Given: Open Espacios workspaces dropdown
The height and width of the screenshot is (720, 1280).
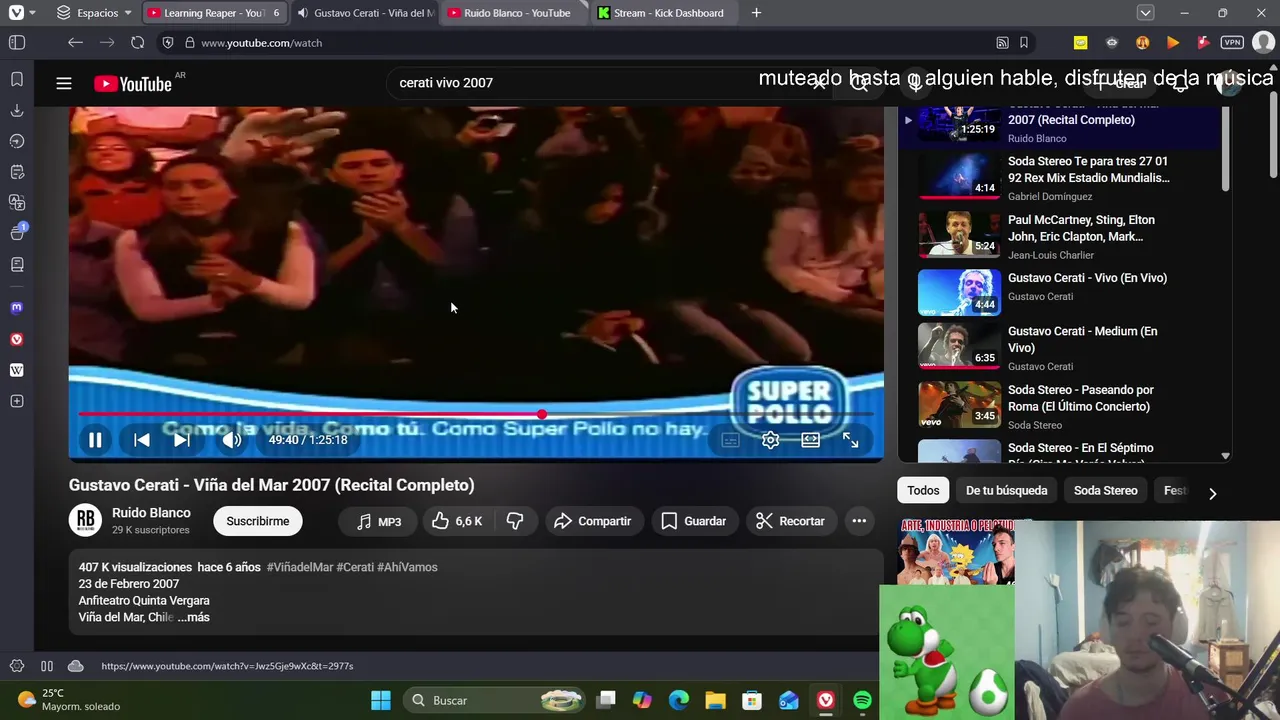Looking at the screenshot, I should pos(94,13).
